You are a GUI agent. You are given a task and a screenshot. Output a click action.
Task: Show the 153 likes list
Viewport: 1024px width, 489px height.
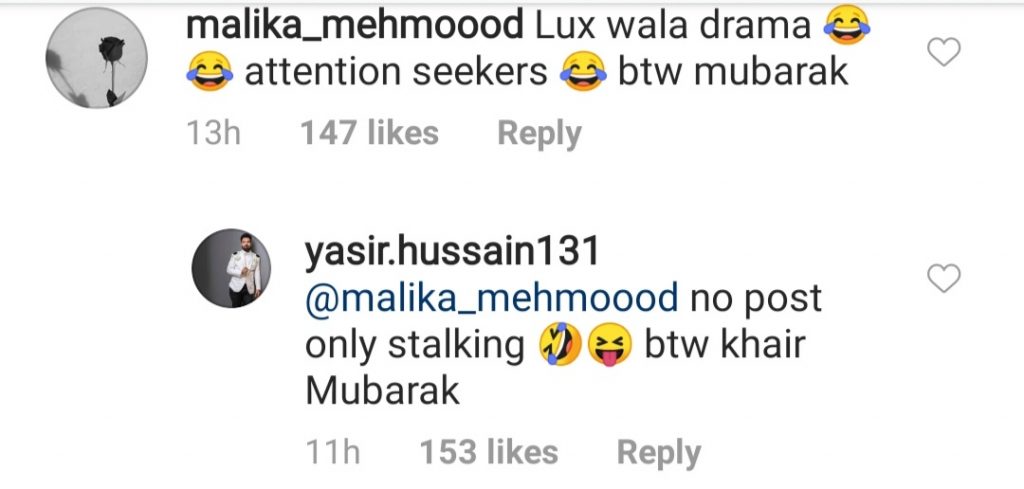488,452
